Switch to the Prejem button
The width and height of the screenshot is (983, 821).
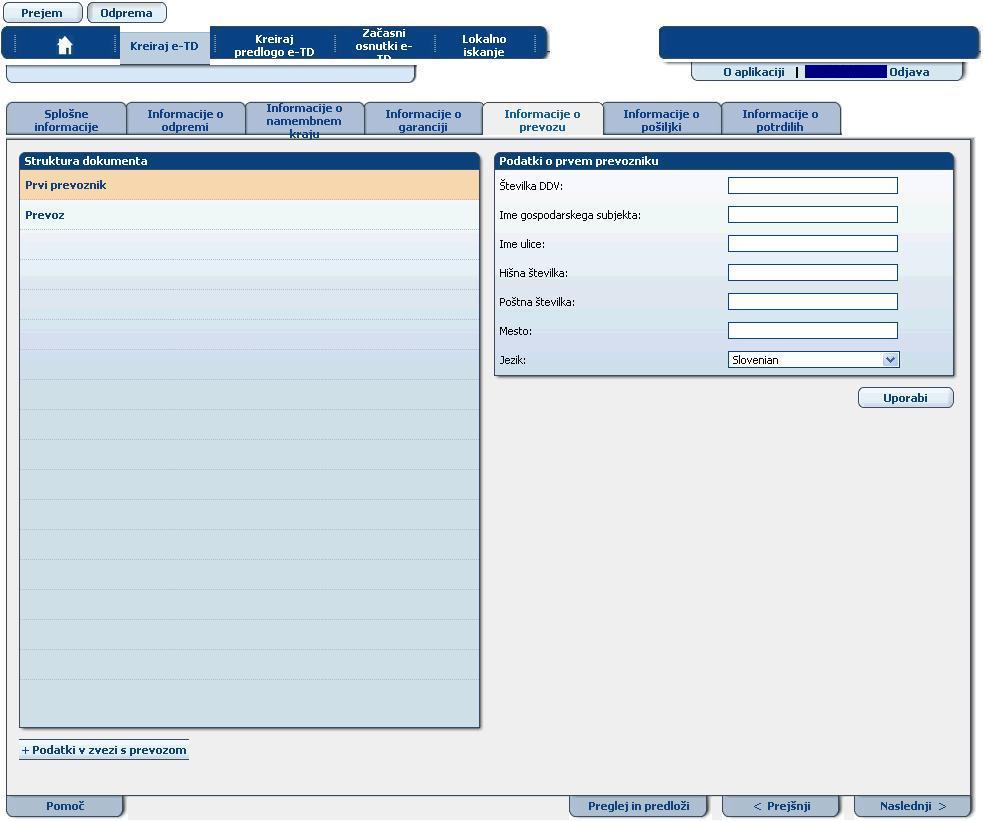(42, 13)
